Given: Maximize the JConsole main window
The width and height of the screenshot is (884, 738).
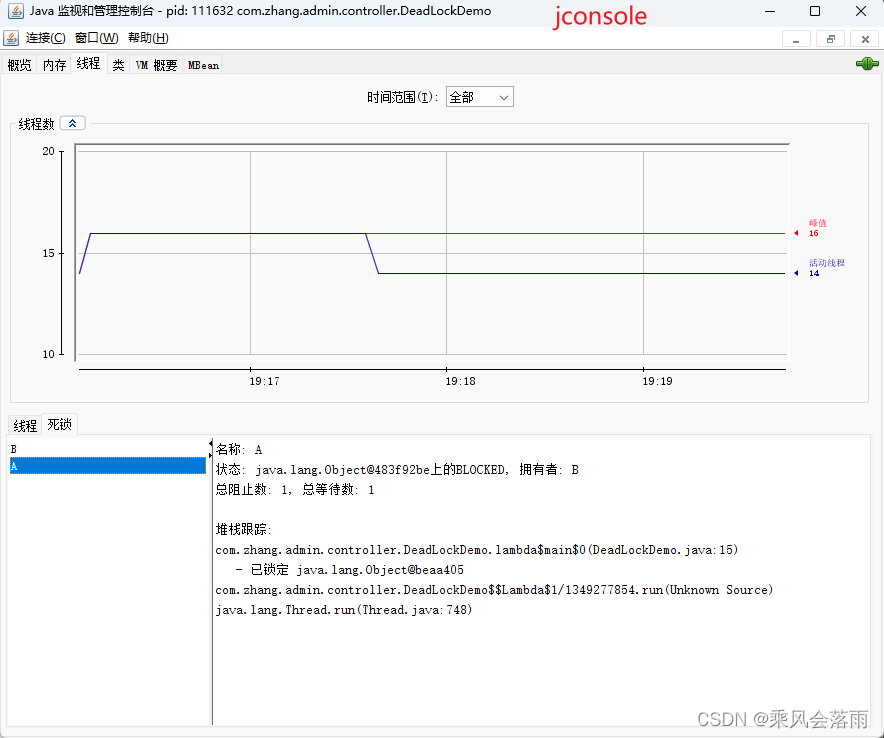Looking at the screenshot, I should point(815,11).
